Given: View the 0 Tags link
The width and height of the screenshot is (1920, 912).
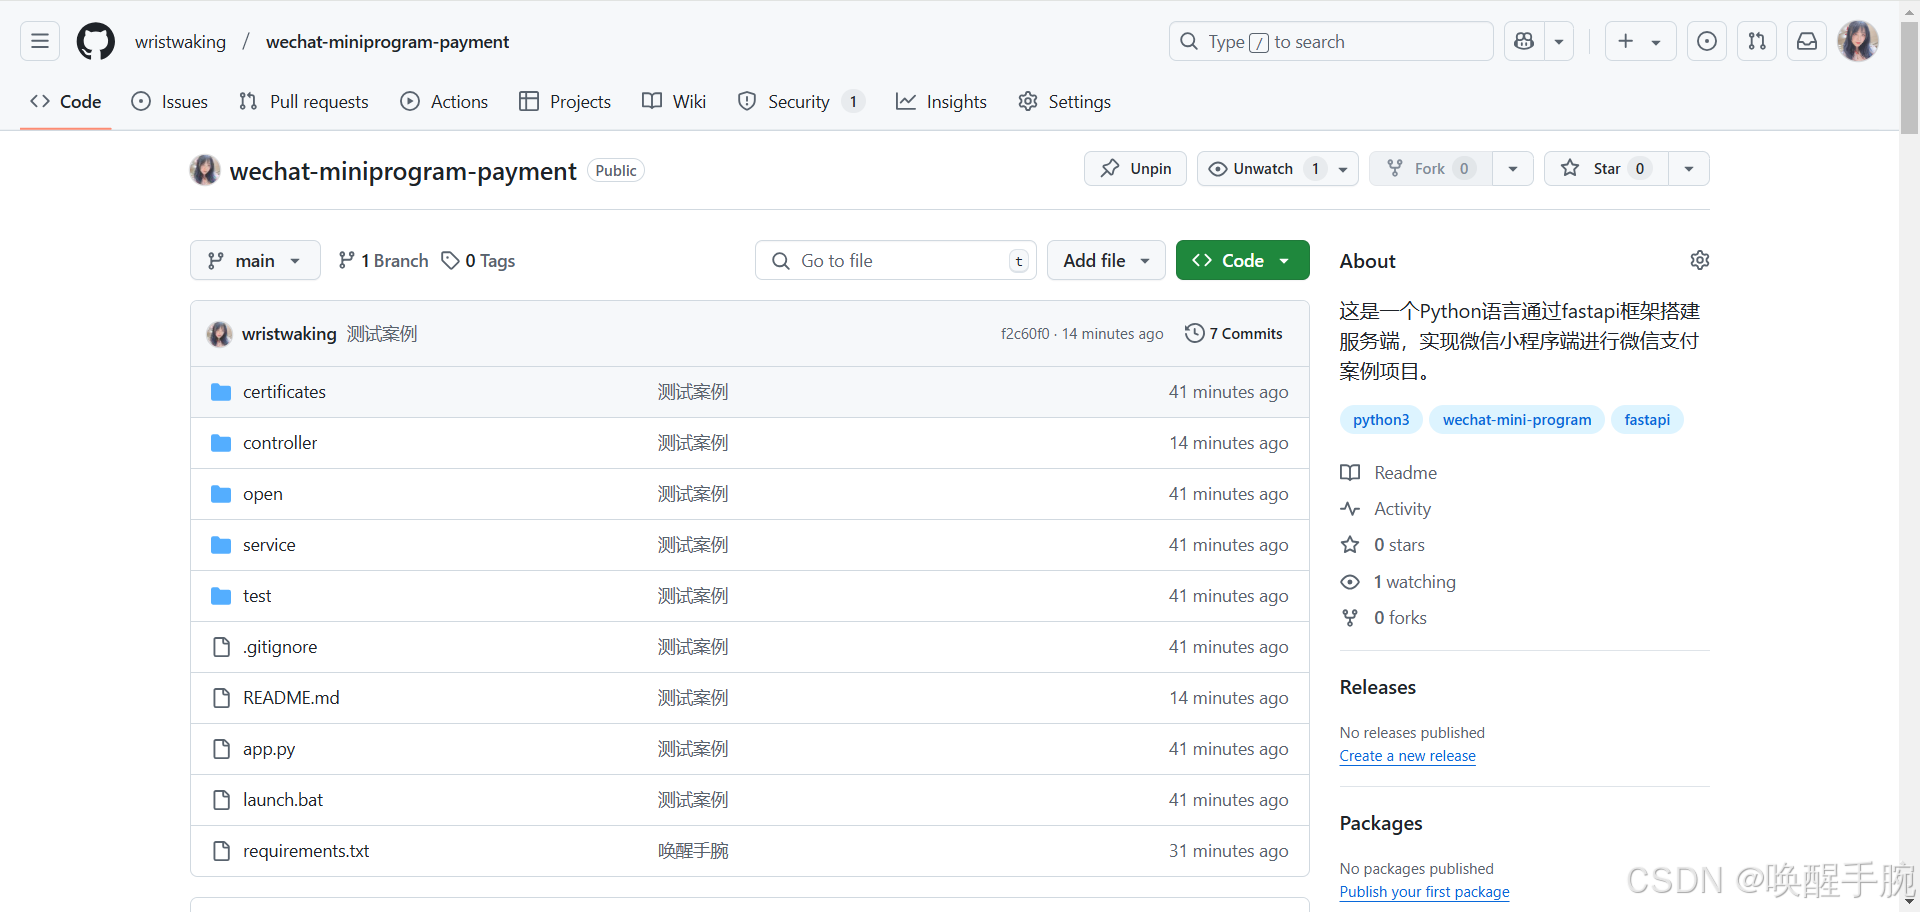Looking at the screenshot, I should (x=479, y=260).
